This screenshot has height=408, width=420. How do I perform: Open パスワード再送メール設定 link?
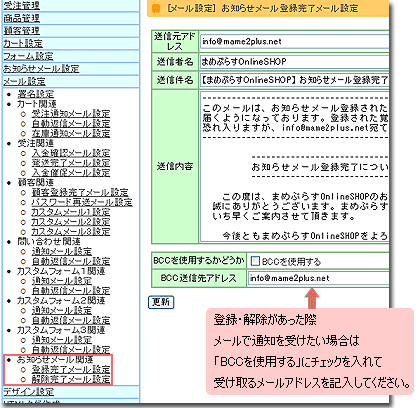(x=82, y=202)
